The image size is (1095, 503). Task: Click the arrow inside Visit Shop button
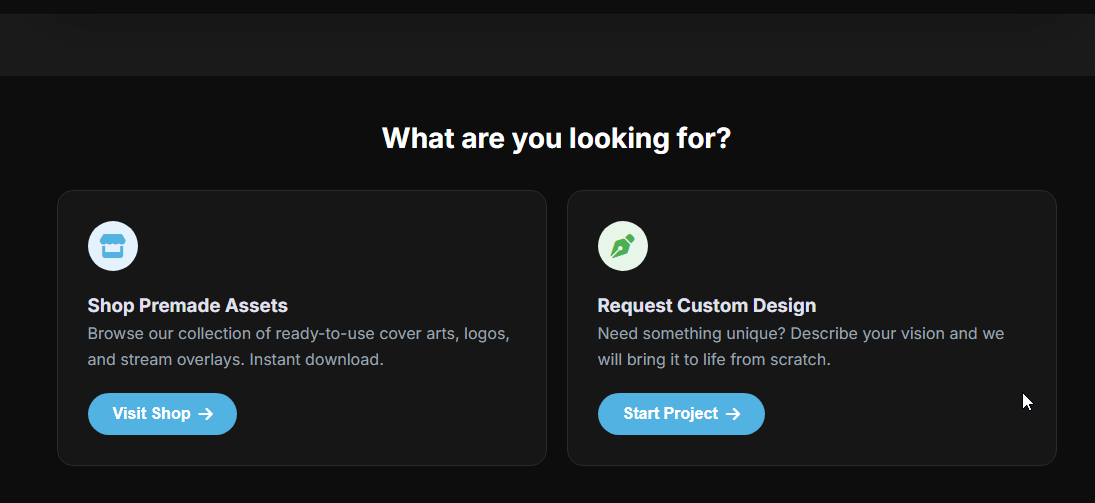tap(206, 414)
